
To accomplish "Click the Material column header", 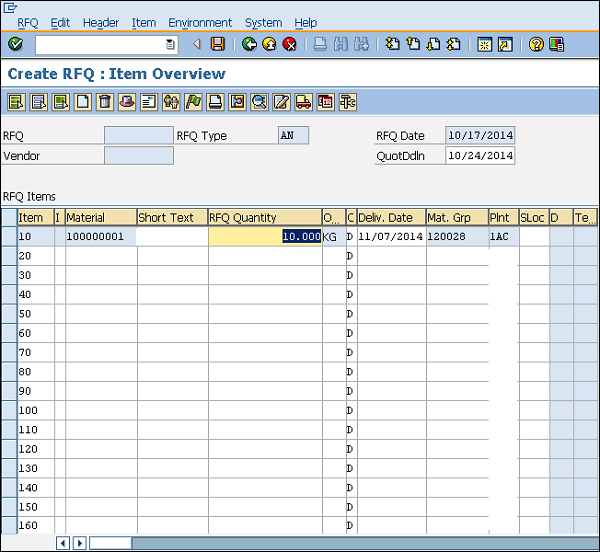I will pos(100,217).
